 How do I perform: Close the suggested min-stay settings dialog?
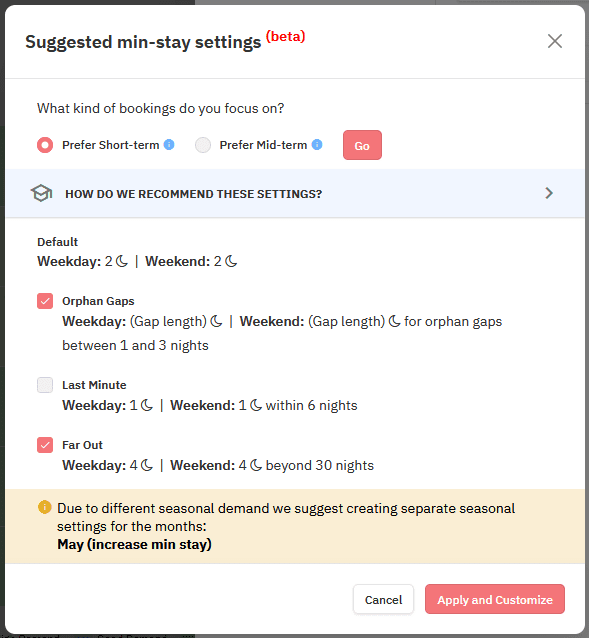point(554,41)
